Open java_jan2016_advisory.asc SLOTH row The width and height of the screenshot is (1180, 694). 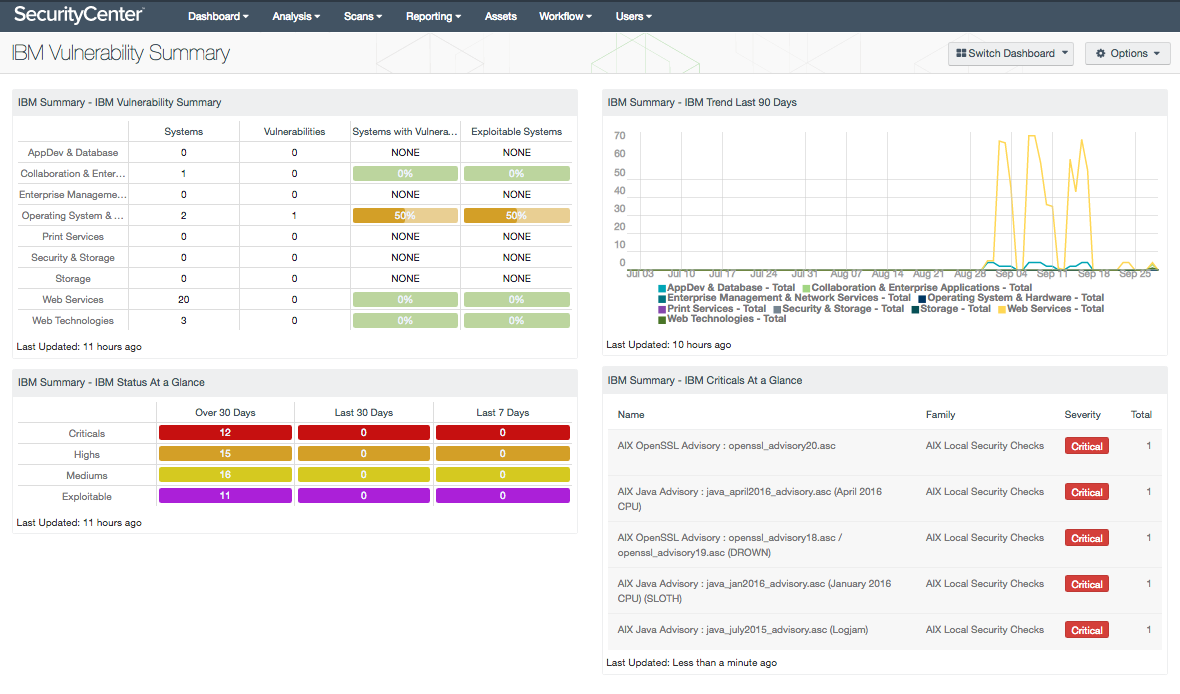coord(885,590)
